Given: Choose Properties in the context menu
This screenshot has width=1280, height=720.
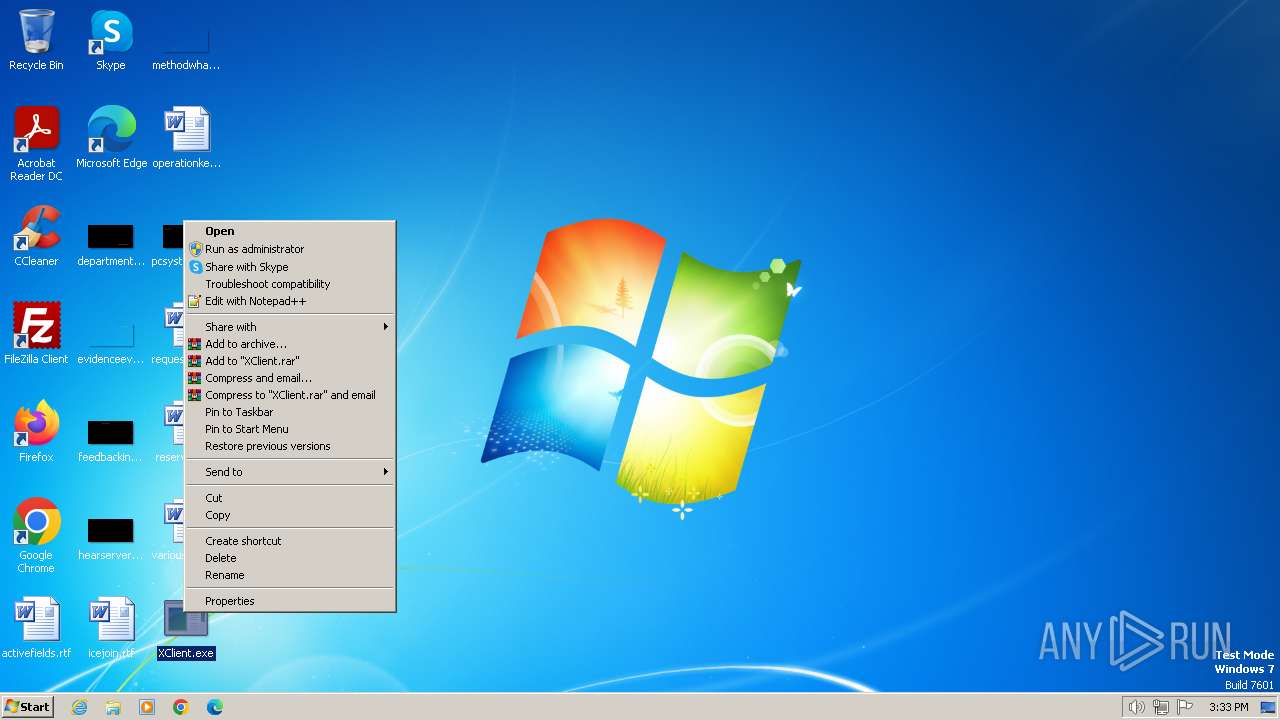Looking at the screenshot, I should pos(290,601).
